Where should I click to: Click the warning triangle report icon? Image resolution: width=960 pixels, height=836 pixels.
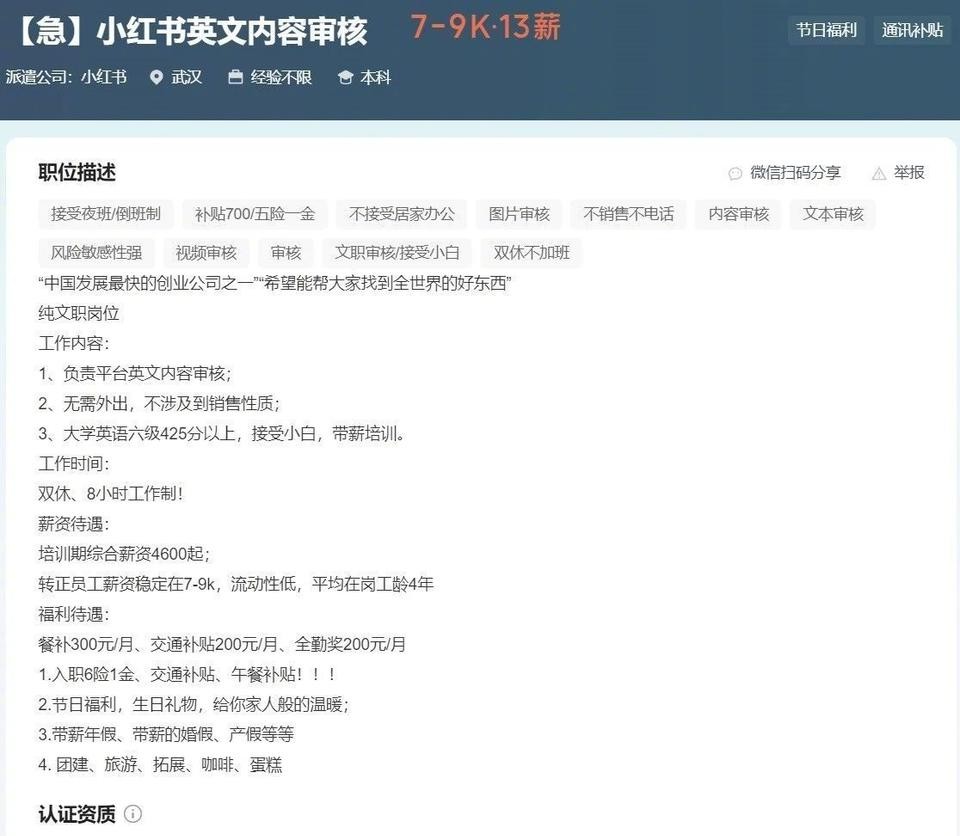879,173
